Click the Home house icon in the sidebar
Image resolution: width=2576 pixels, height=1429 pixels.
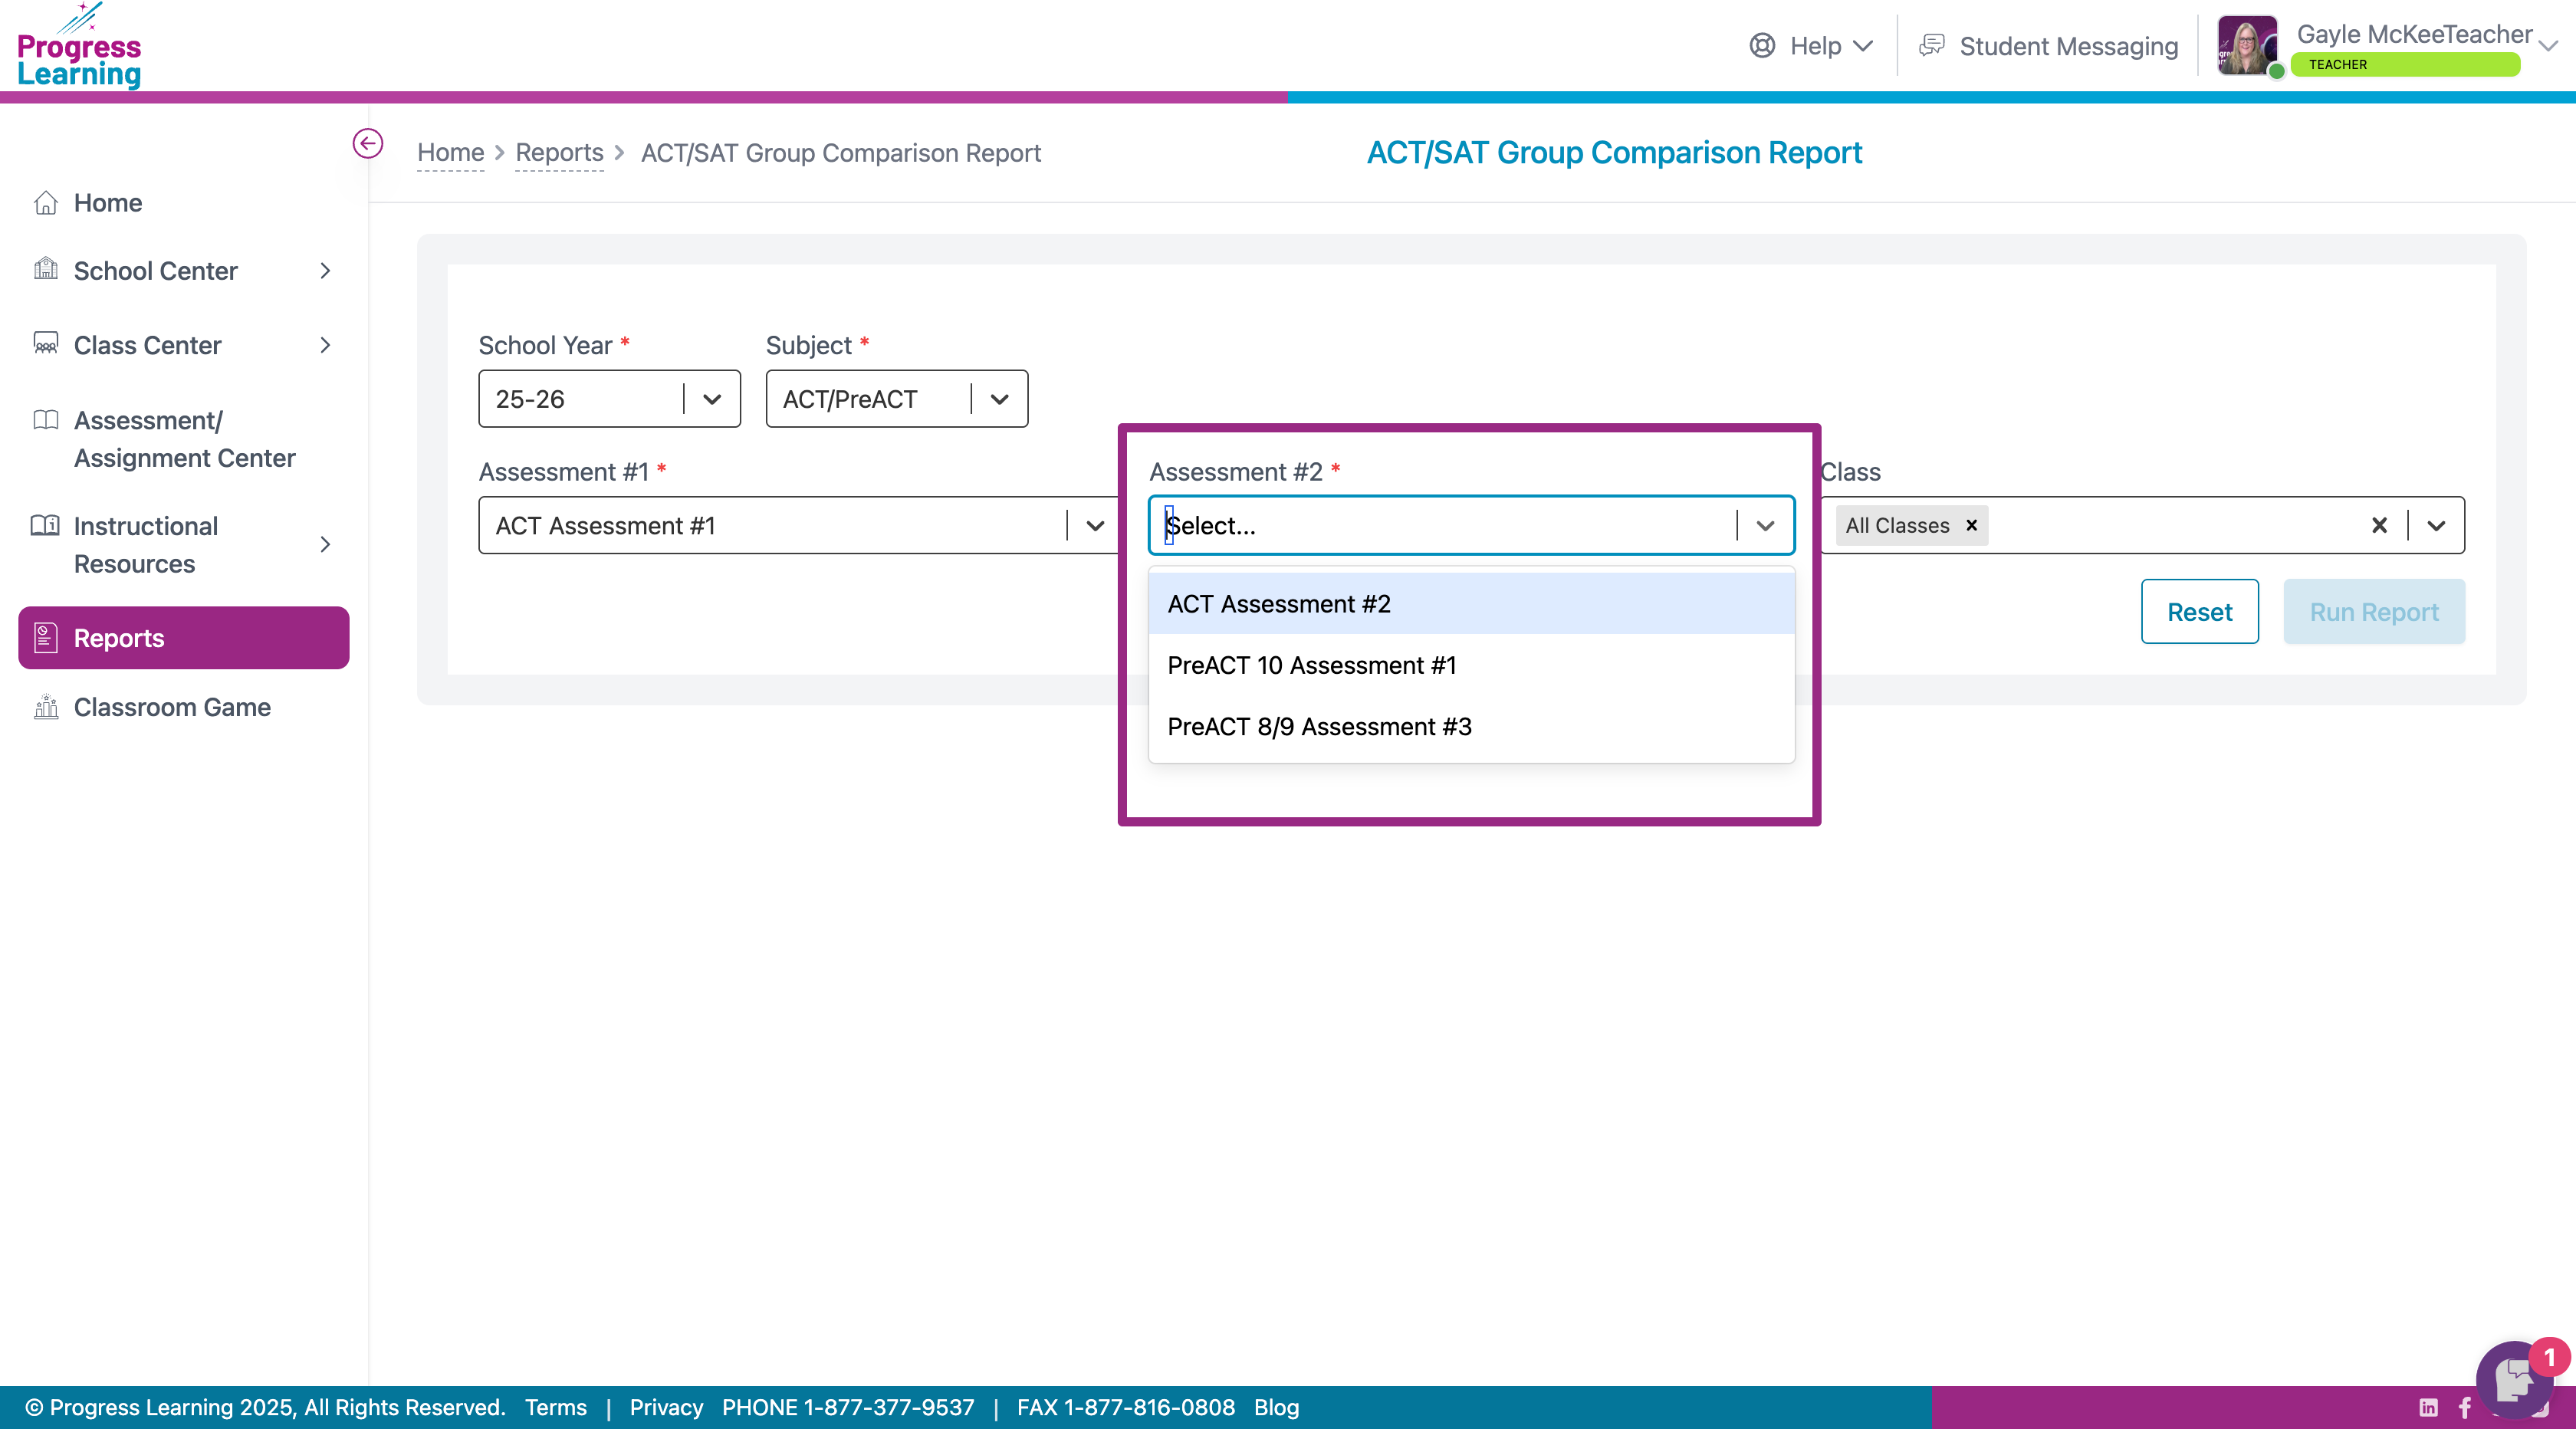(x=46, y=203)
